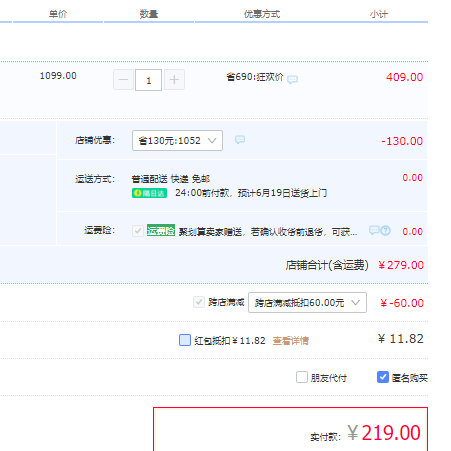Click the green 隔日达 delivery badge
Image resolution: width=451 pixels, height=451 pixels.
point(149,193)
